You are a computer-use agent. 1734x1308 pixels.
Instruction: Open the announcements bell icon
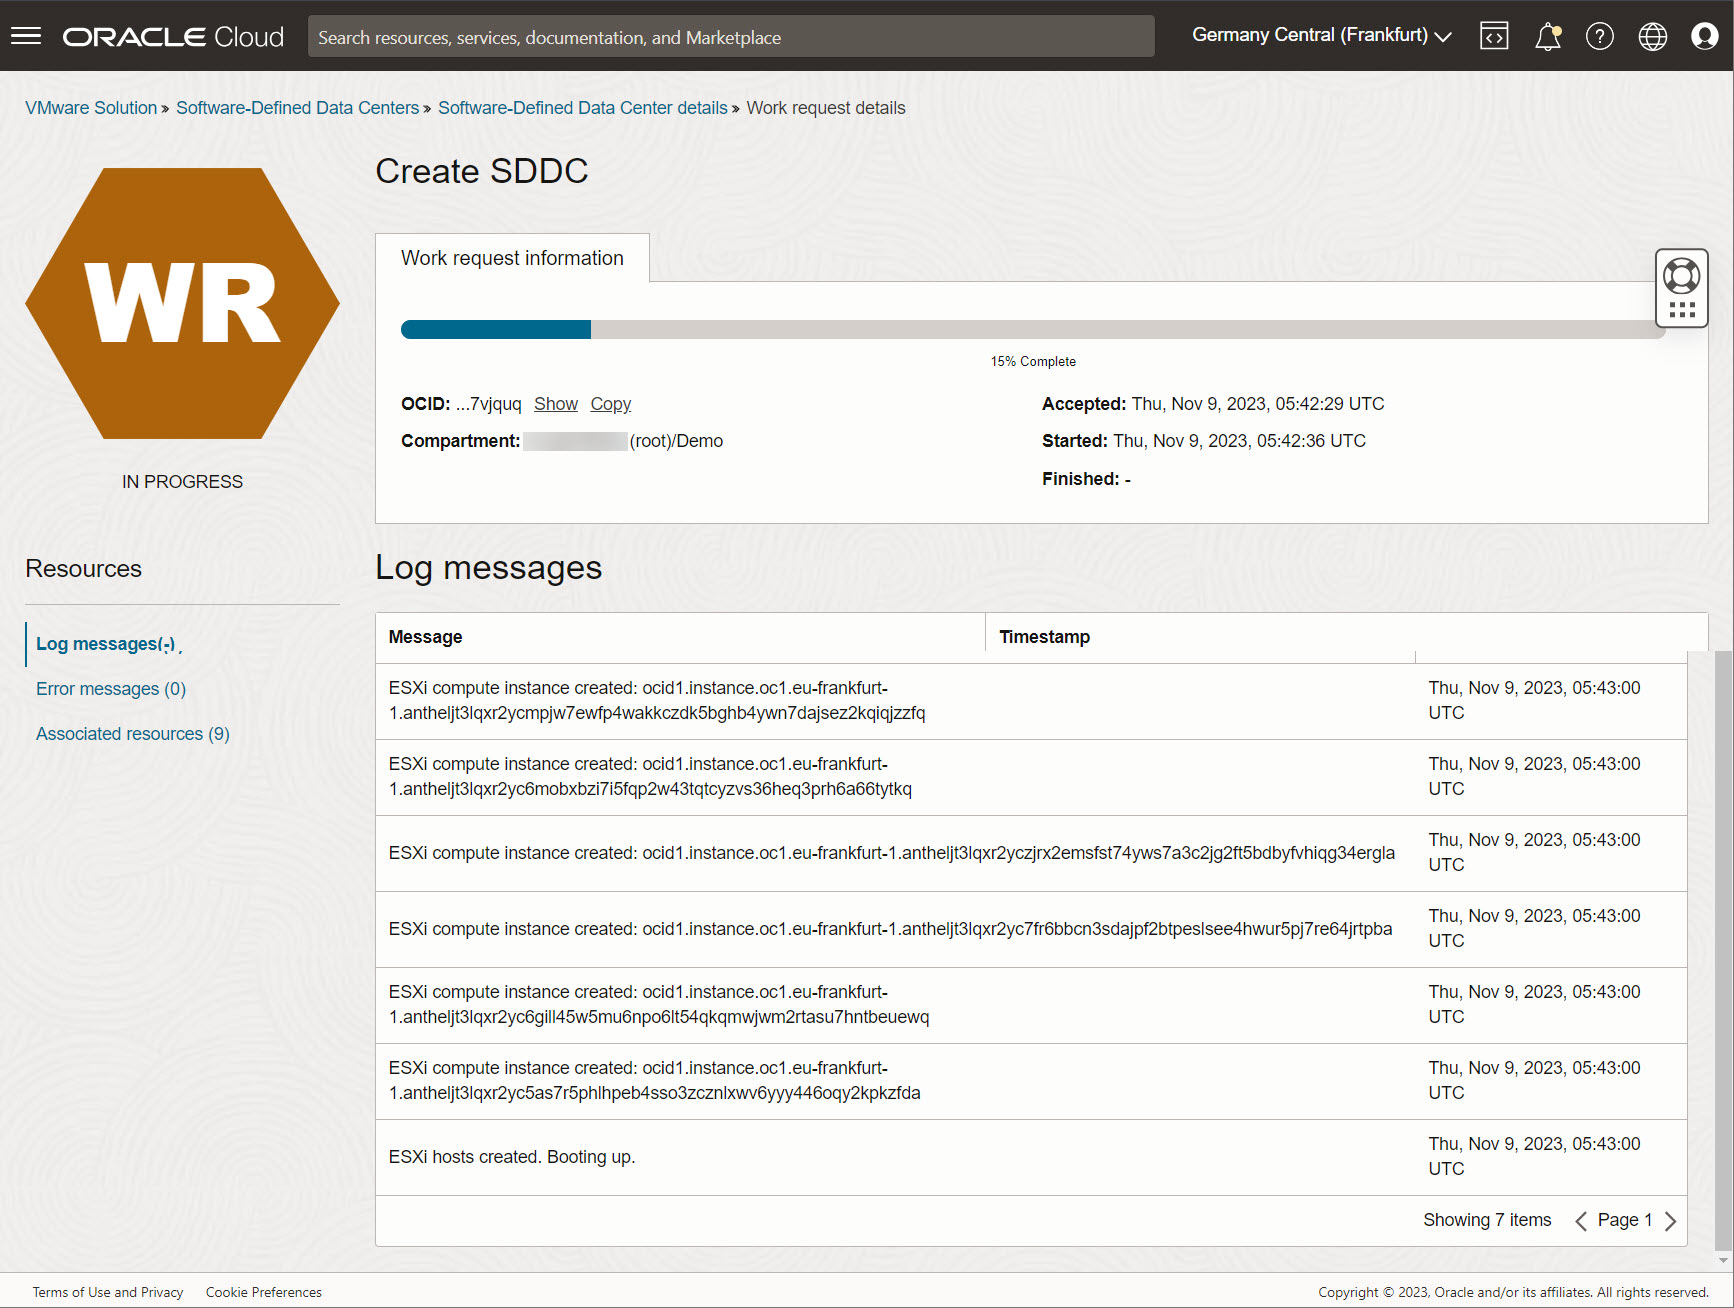[1547, 36]
